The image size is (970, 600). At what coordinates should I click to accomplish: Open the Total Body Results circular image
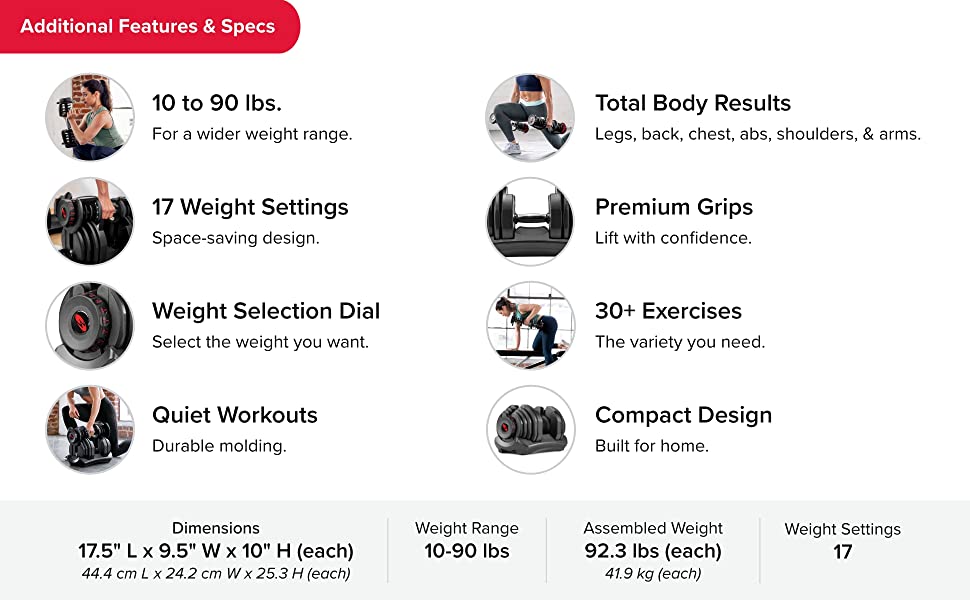[530, 117]
